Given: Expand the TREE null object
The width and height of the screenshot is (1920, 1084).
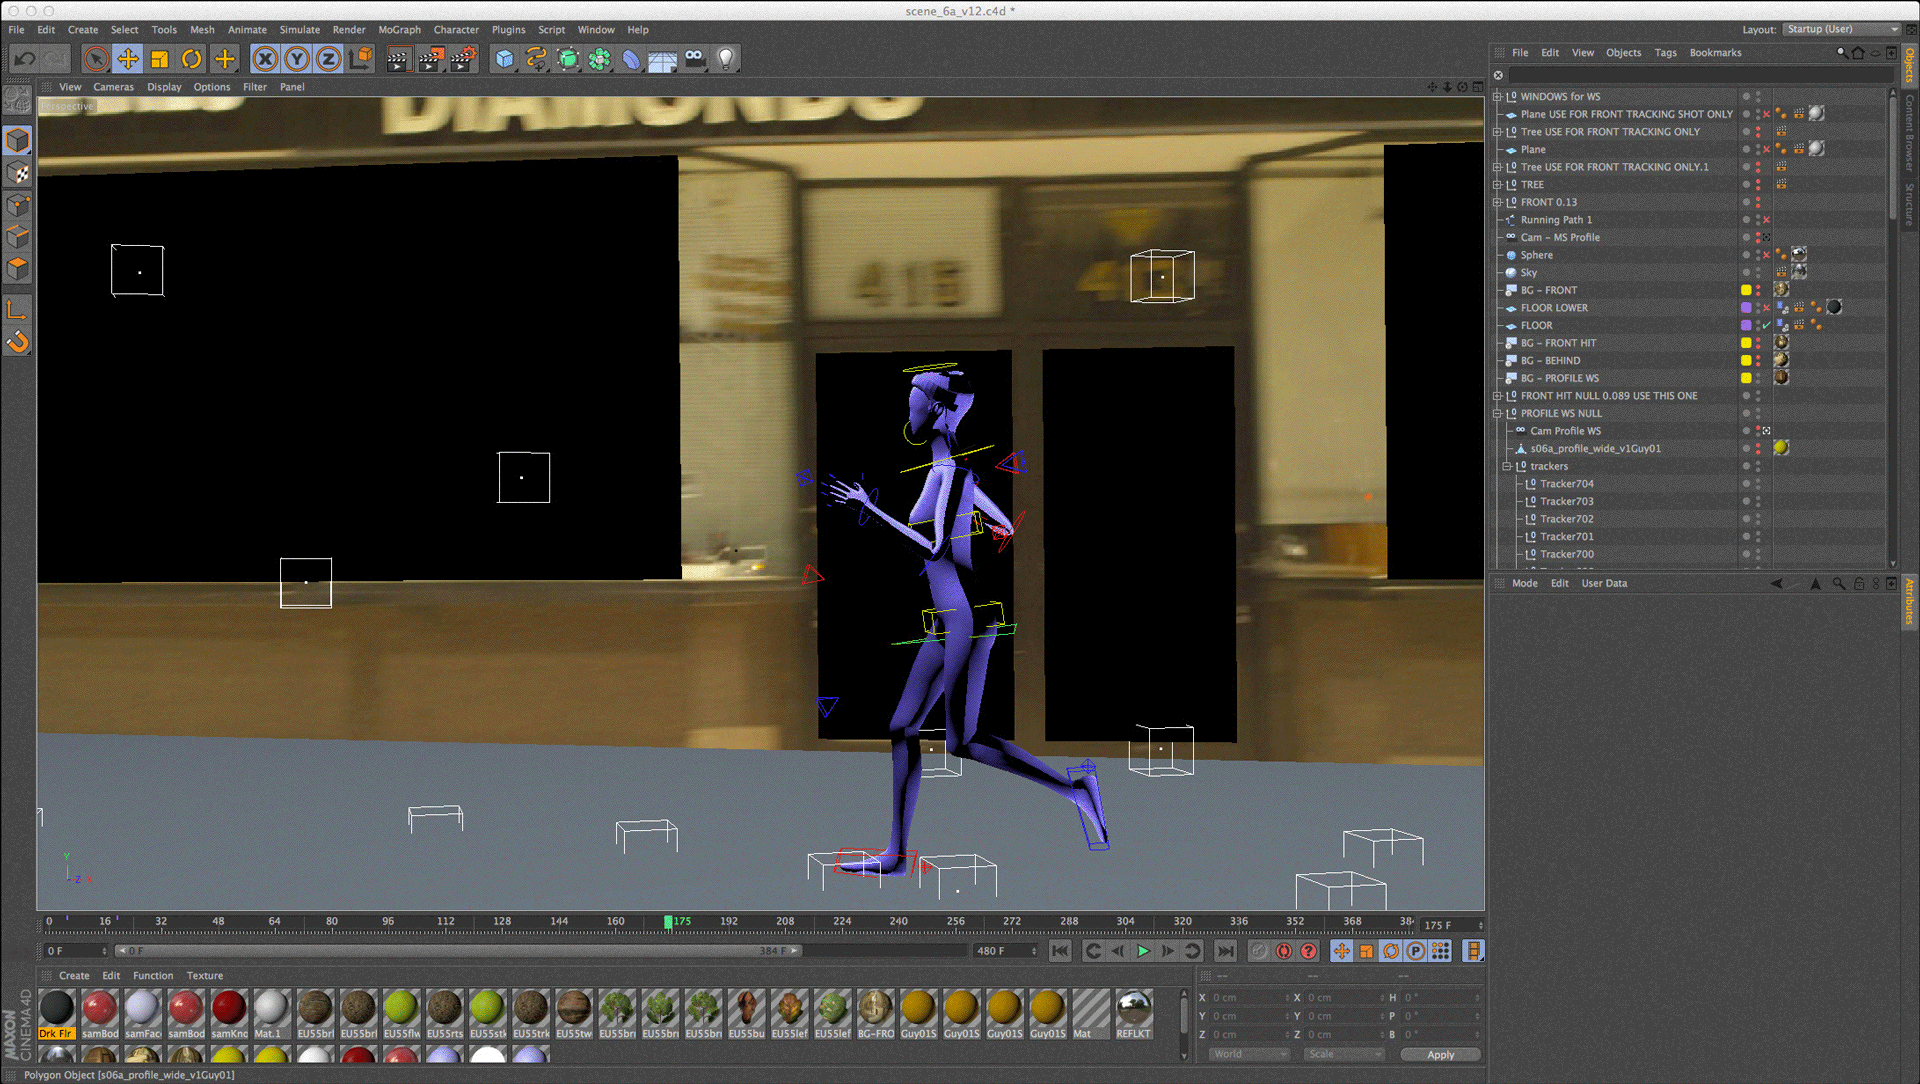Looking at the screenshot, I should (x=1498, y=185).
